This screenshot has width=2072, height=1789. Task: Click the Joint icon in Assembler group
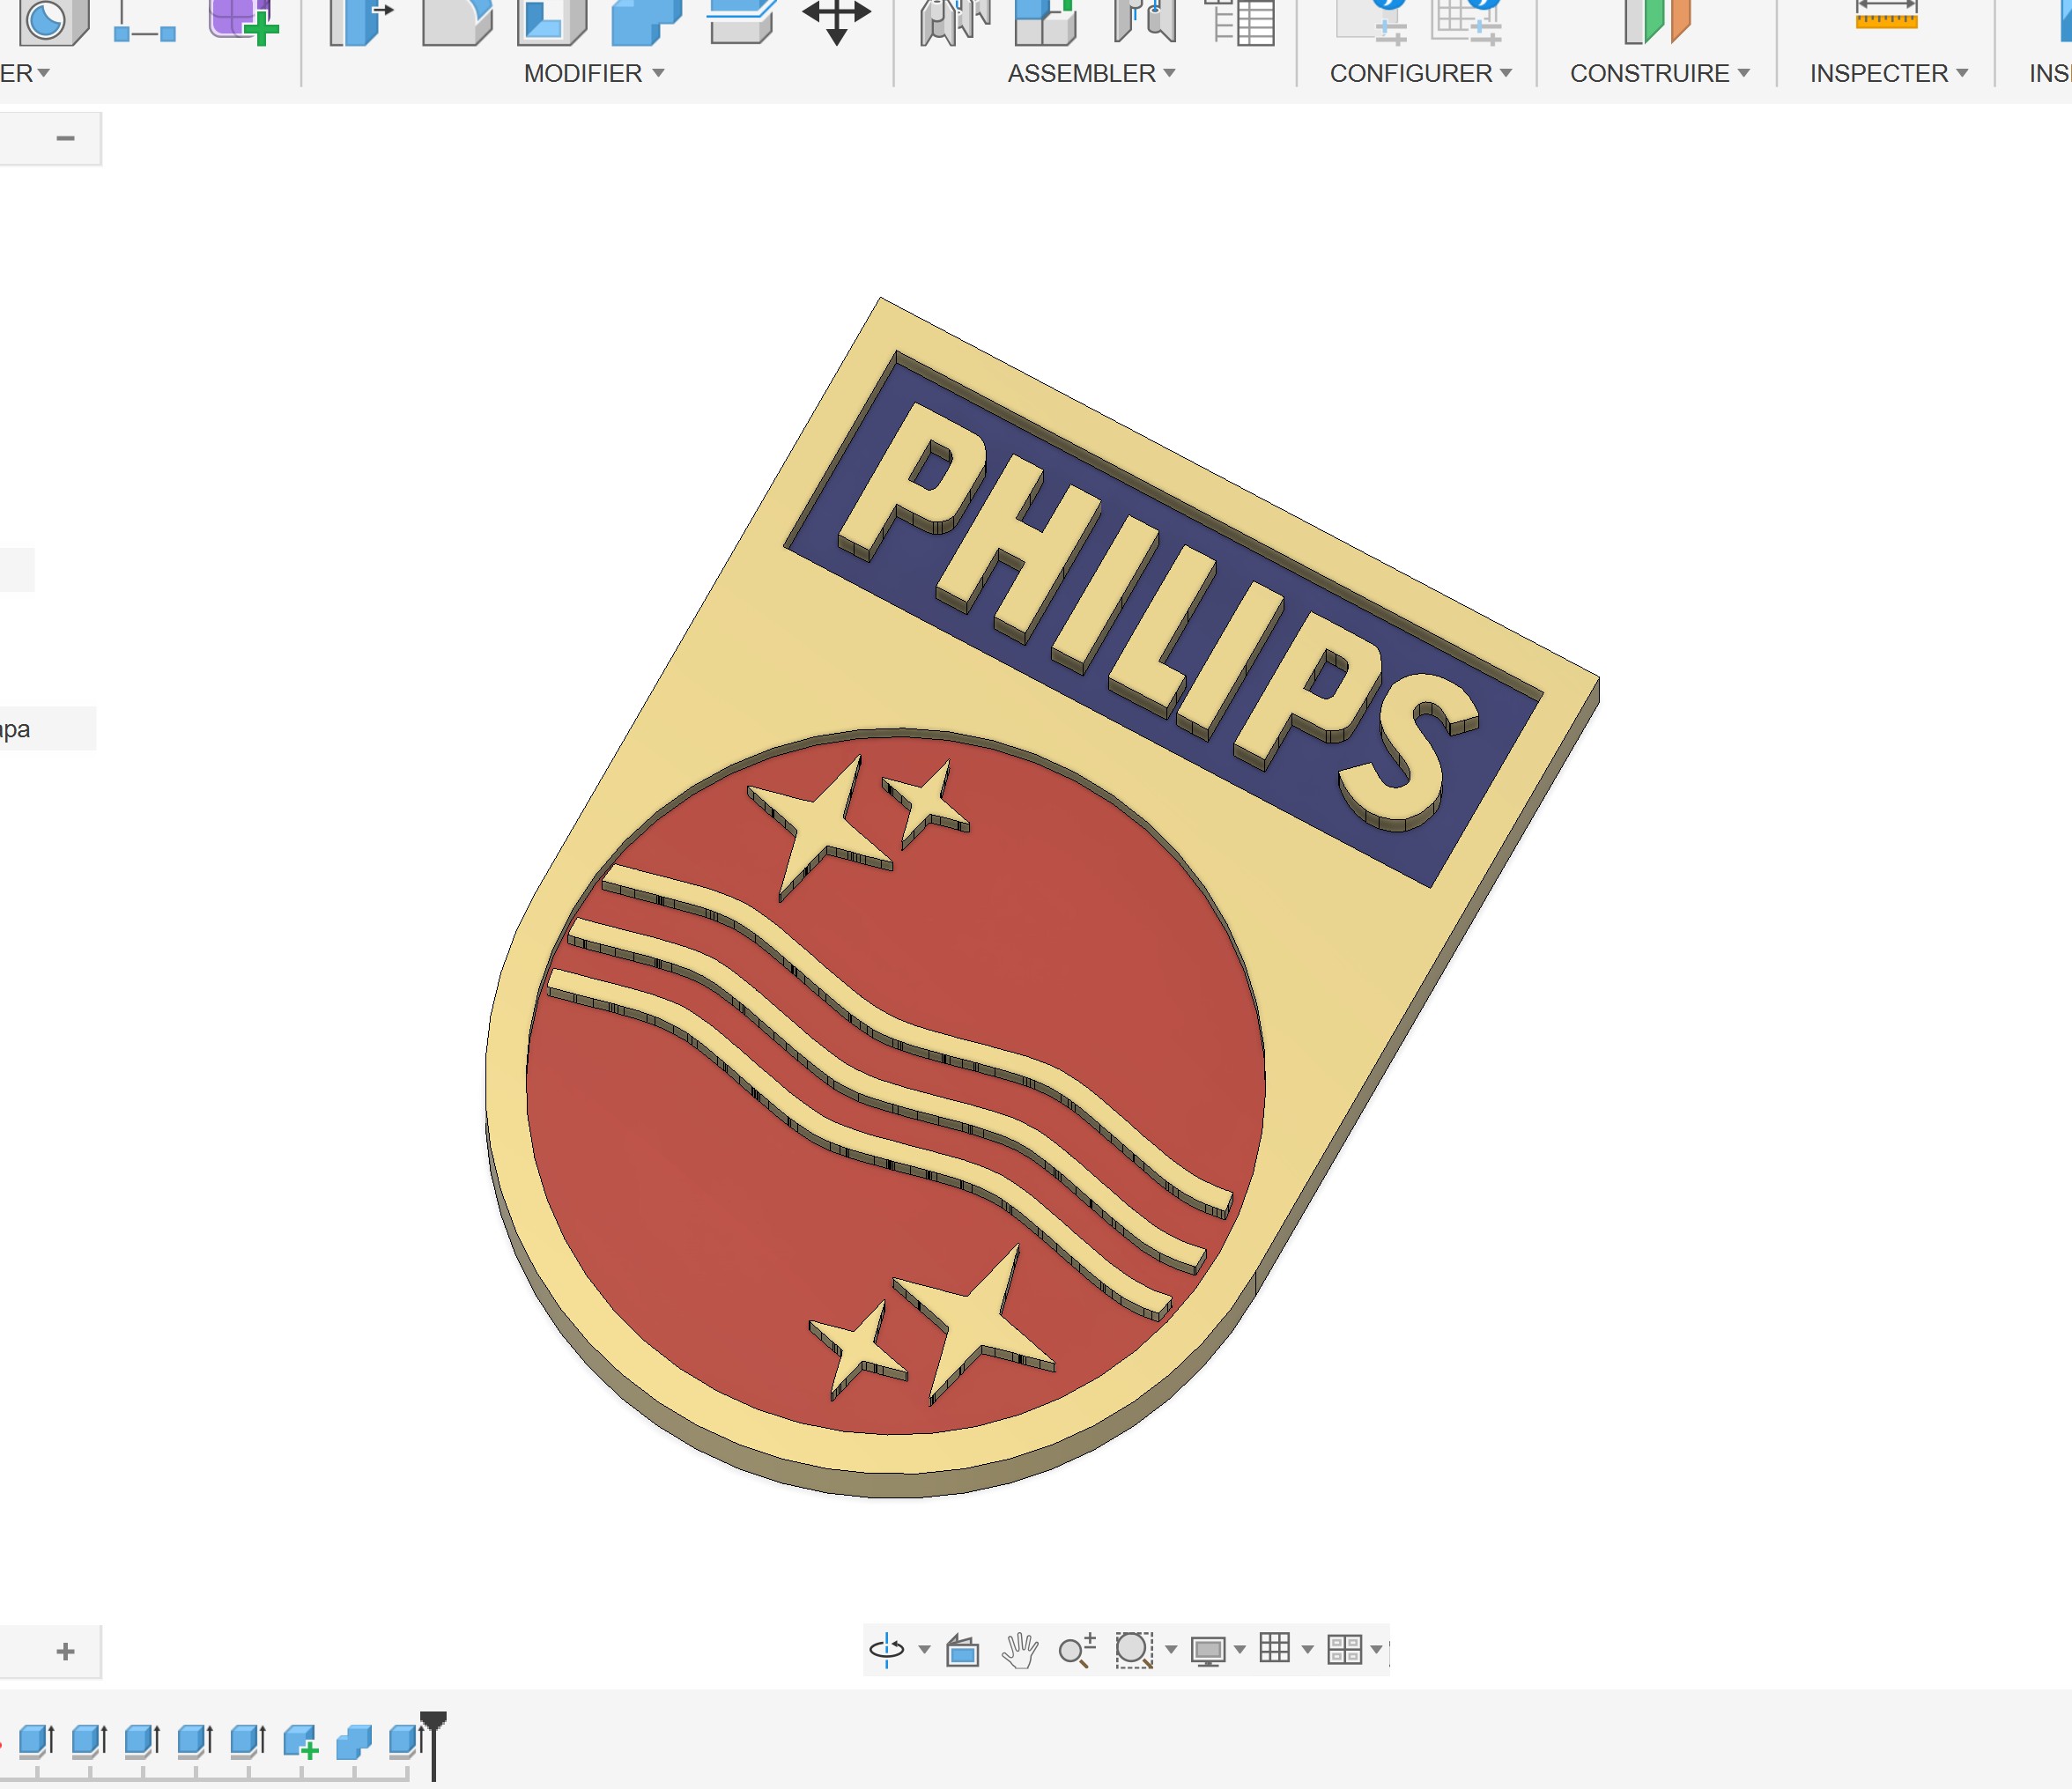955,22
